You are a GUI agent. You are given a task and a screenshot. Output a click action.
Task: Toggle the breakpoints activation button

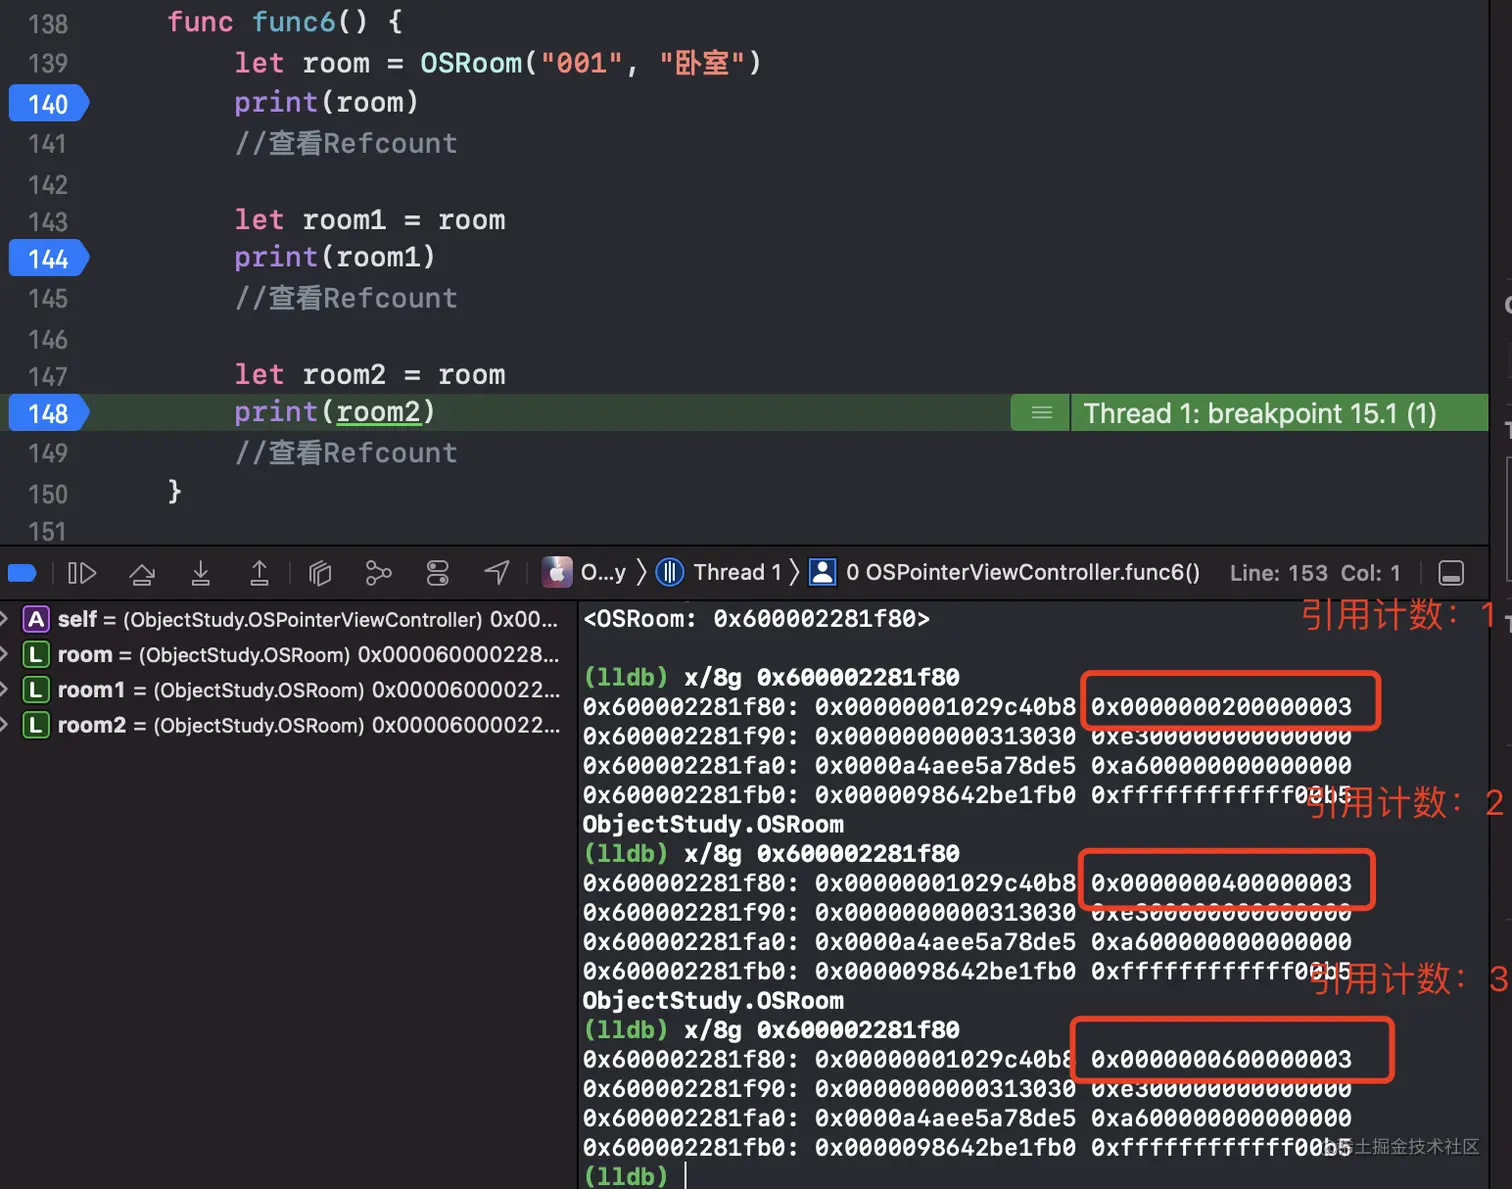coord(22,573)
